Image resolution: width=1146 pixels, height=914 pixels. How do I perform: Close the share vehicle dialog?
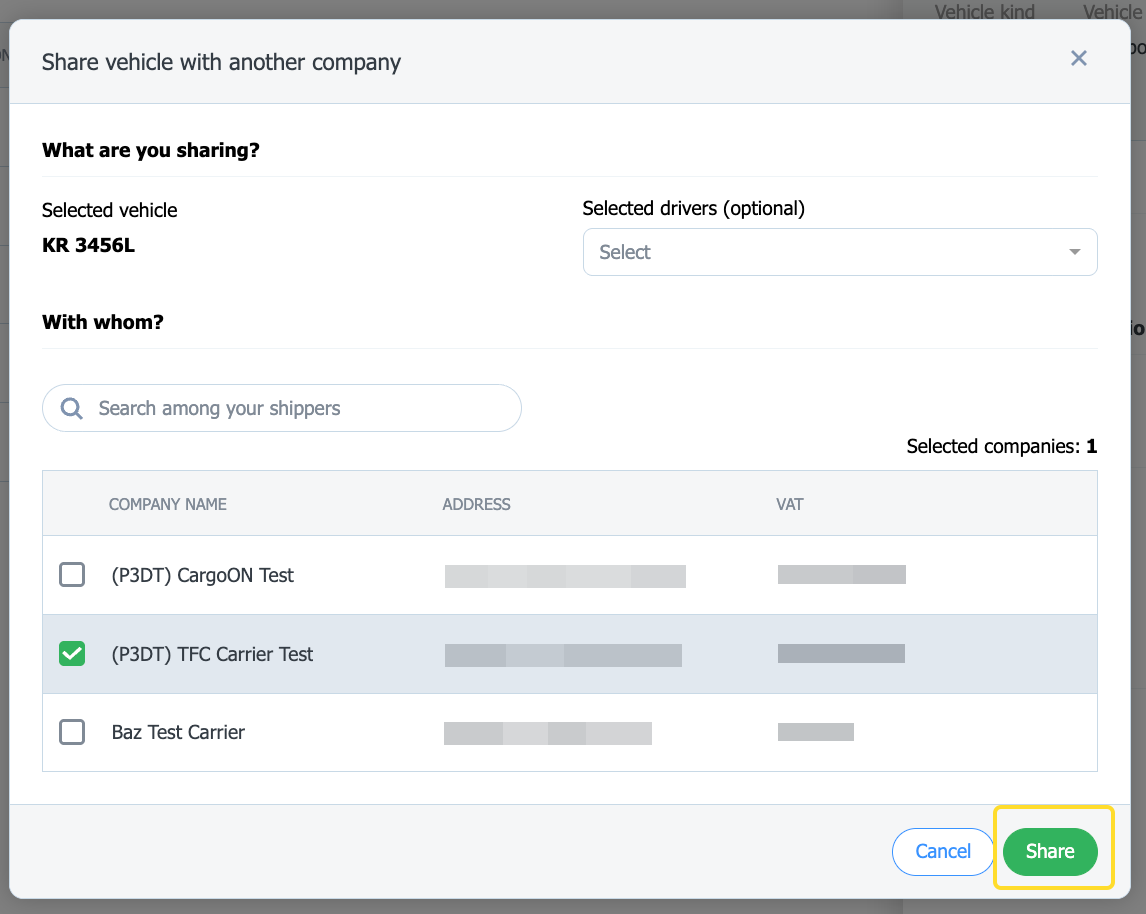1078,58
